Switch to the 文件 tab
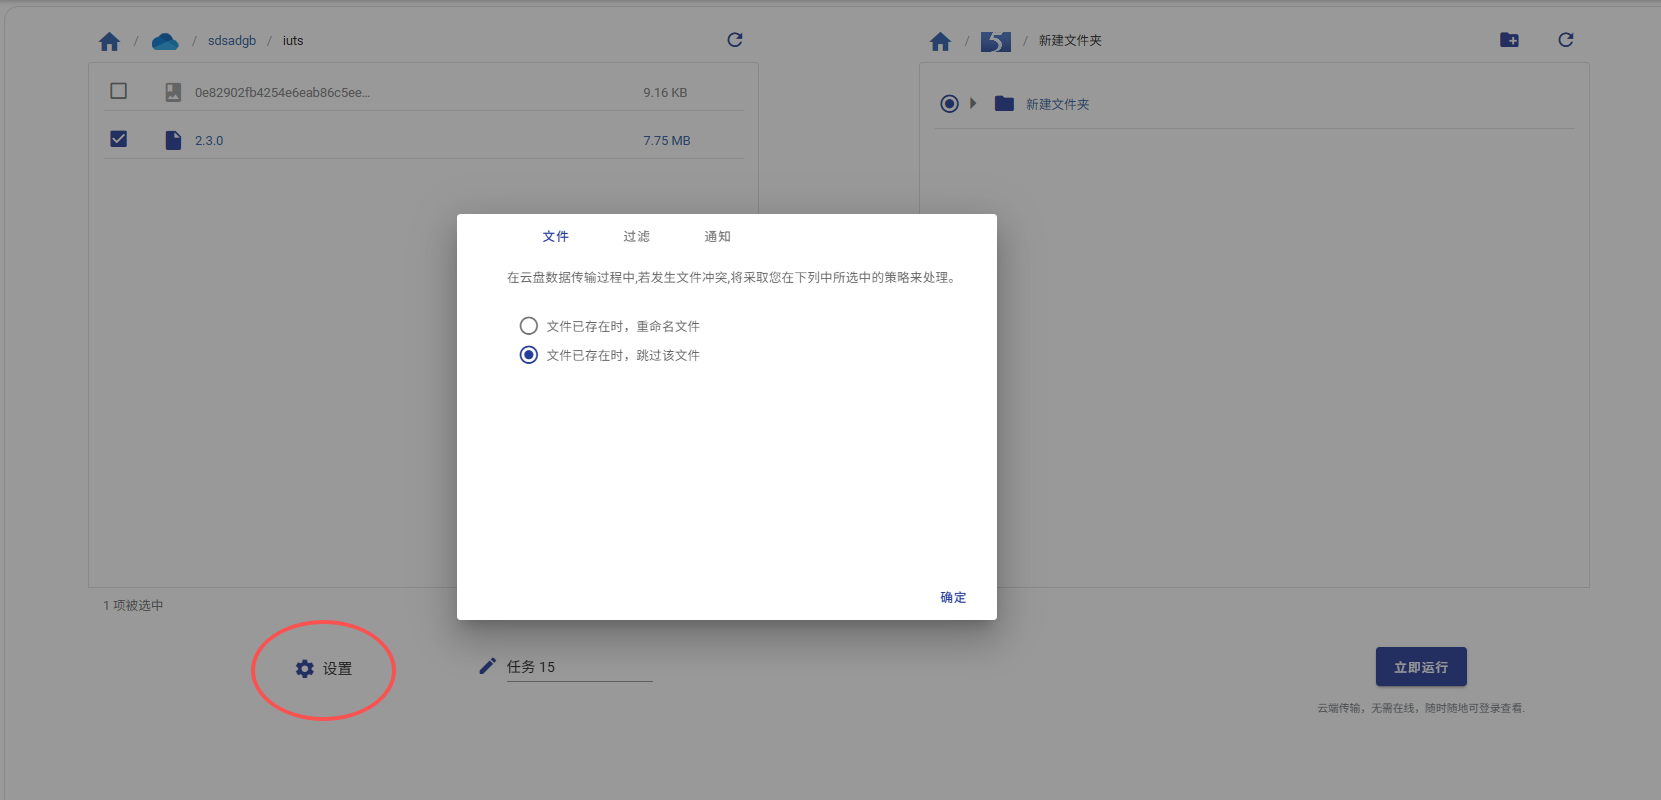1661x800 pixels. tap(556, 237)
